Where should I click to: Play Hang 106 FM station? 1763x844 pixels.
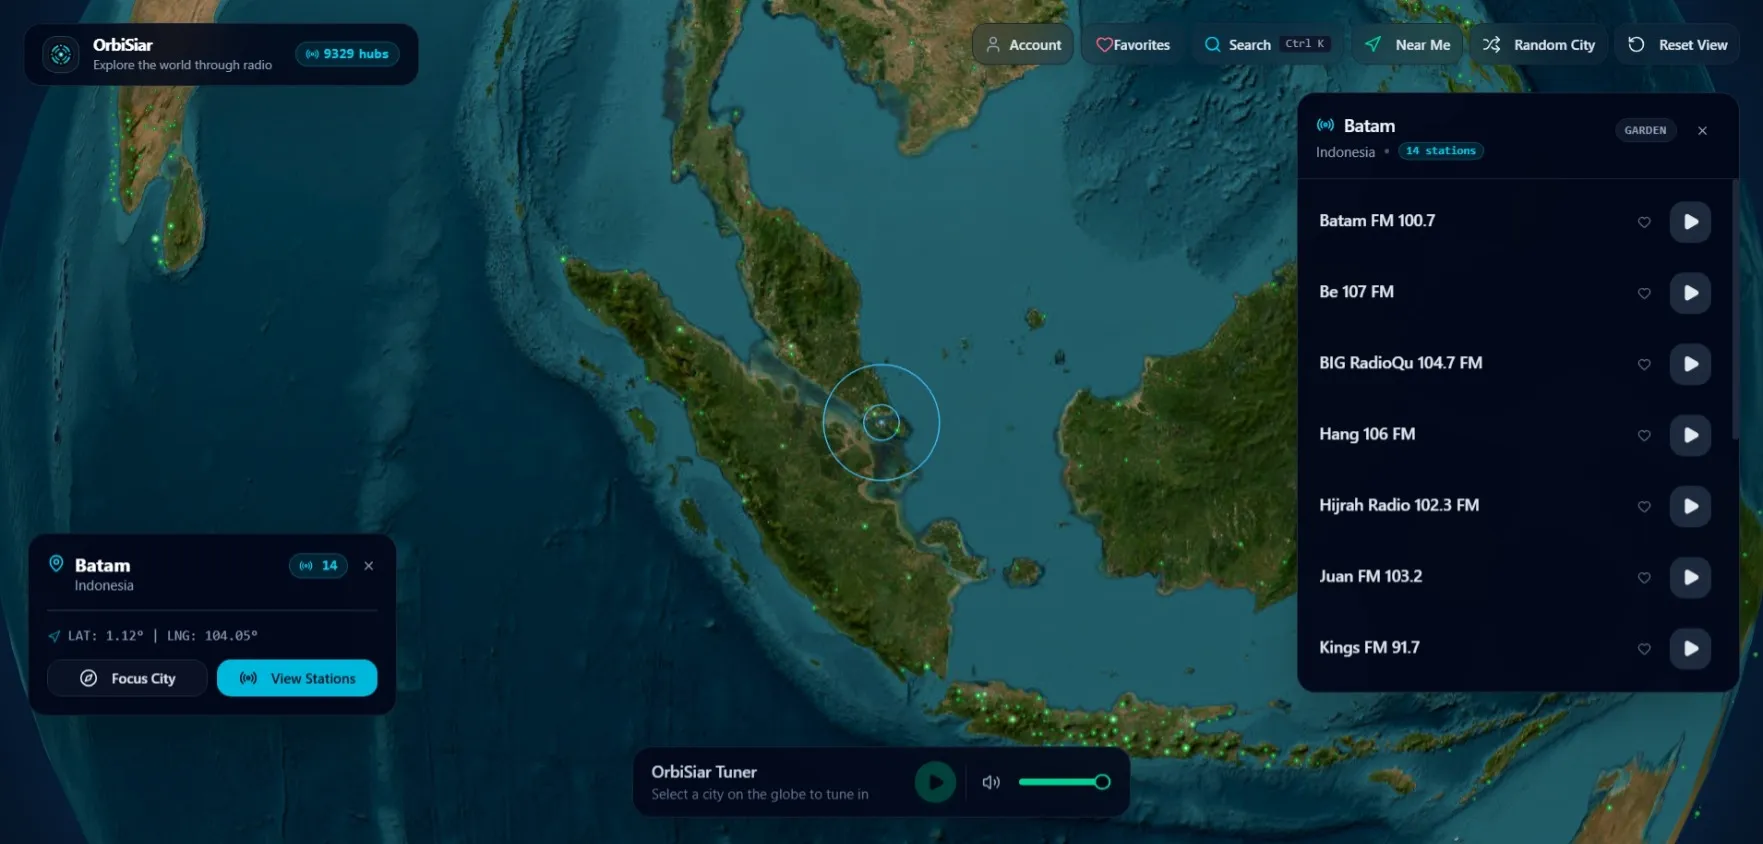pos(1690,435)
